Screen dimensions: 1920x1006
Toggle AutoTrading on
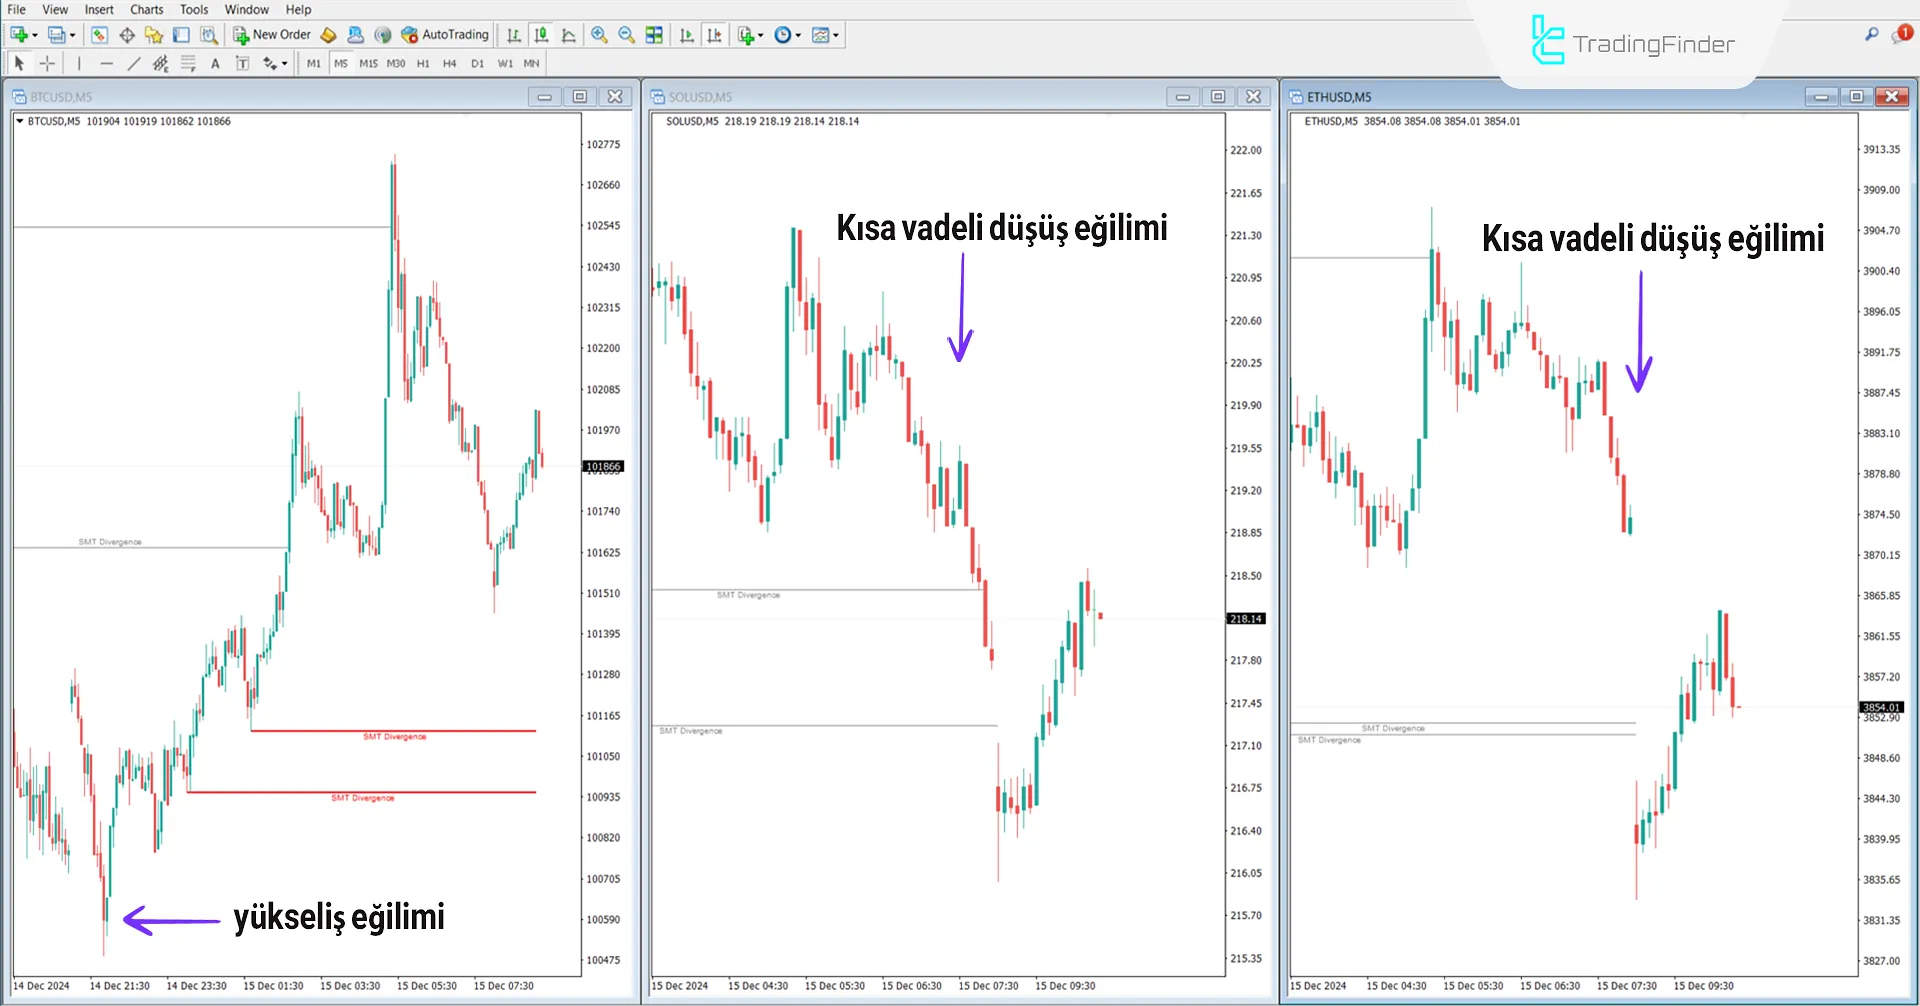pyautogui.click(x=445, y=34)
